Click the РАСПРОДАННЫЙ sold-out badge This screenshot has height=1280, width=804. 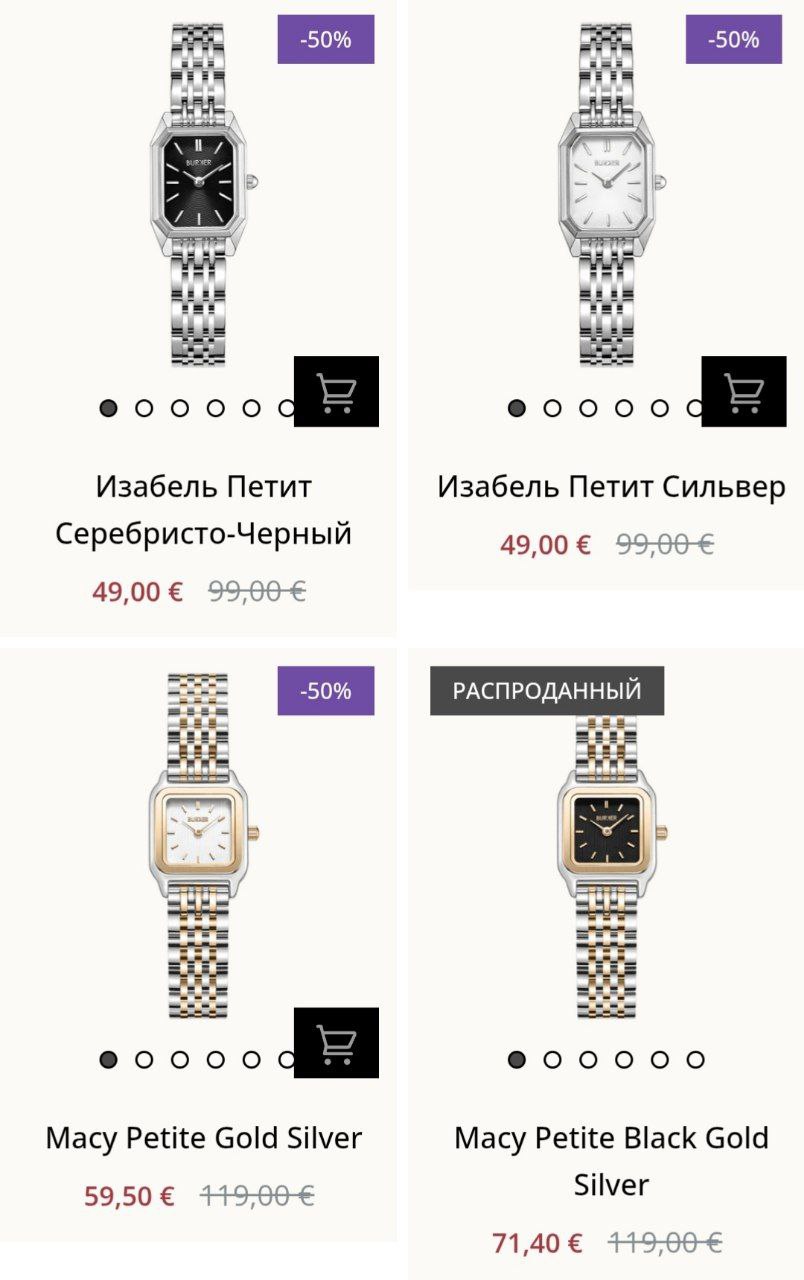tap(547, 691)
